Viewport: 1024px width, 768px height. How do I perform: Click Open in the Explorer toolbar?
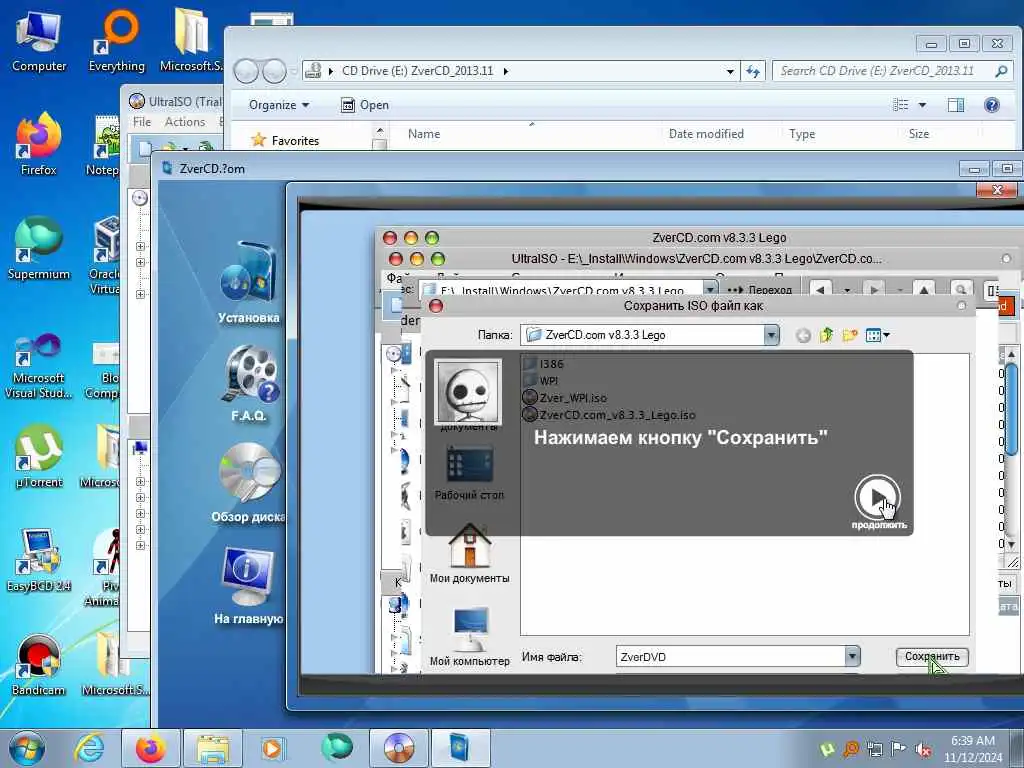click(365, 105)
